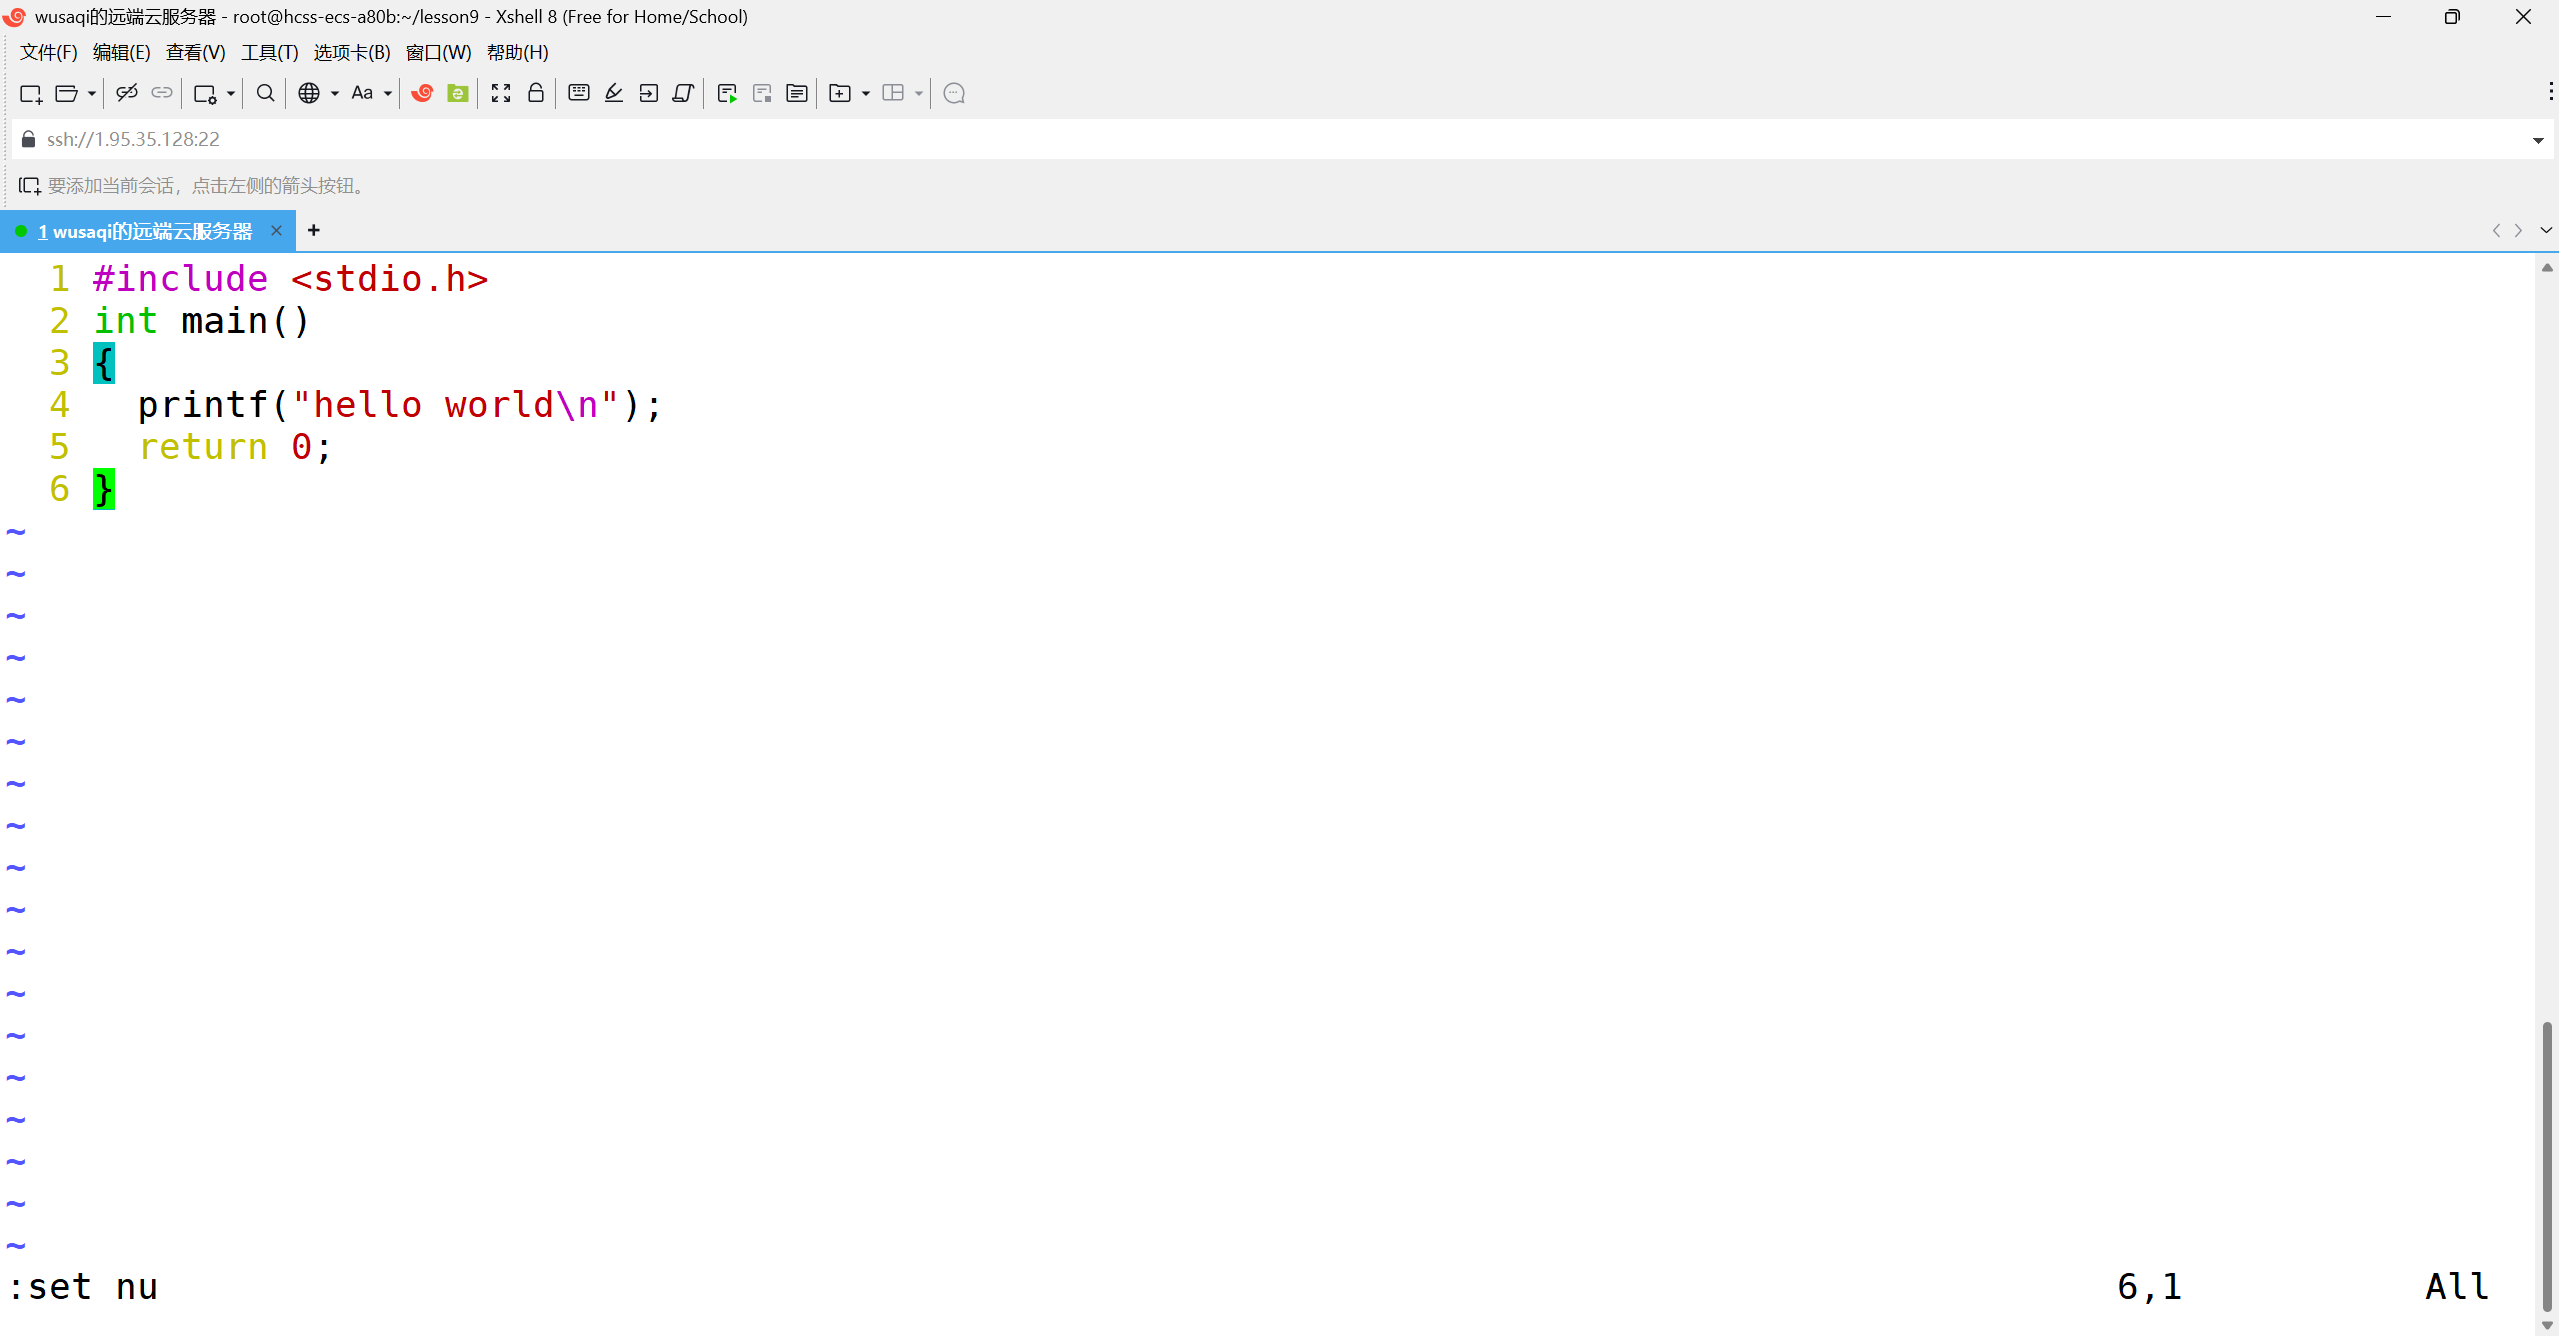
Task: Open the 编辑(E) menu
Action: coord(122,52)
